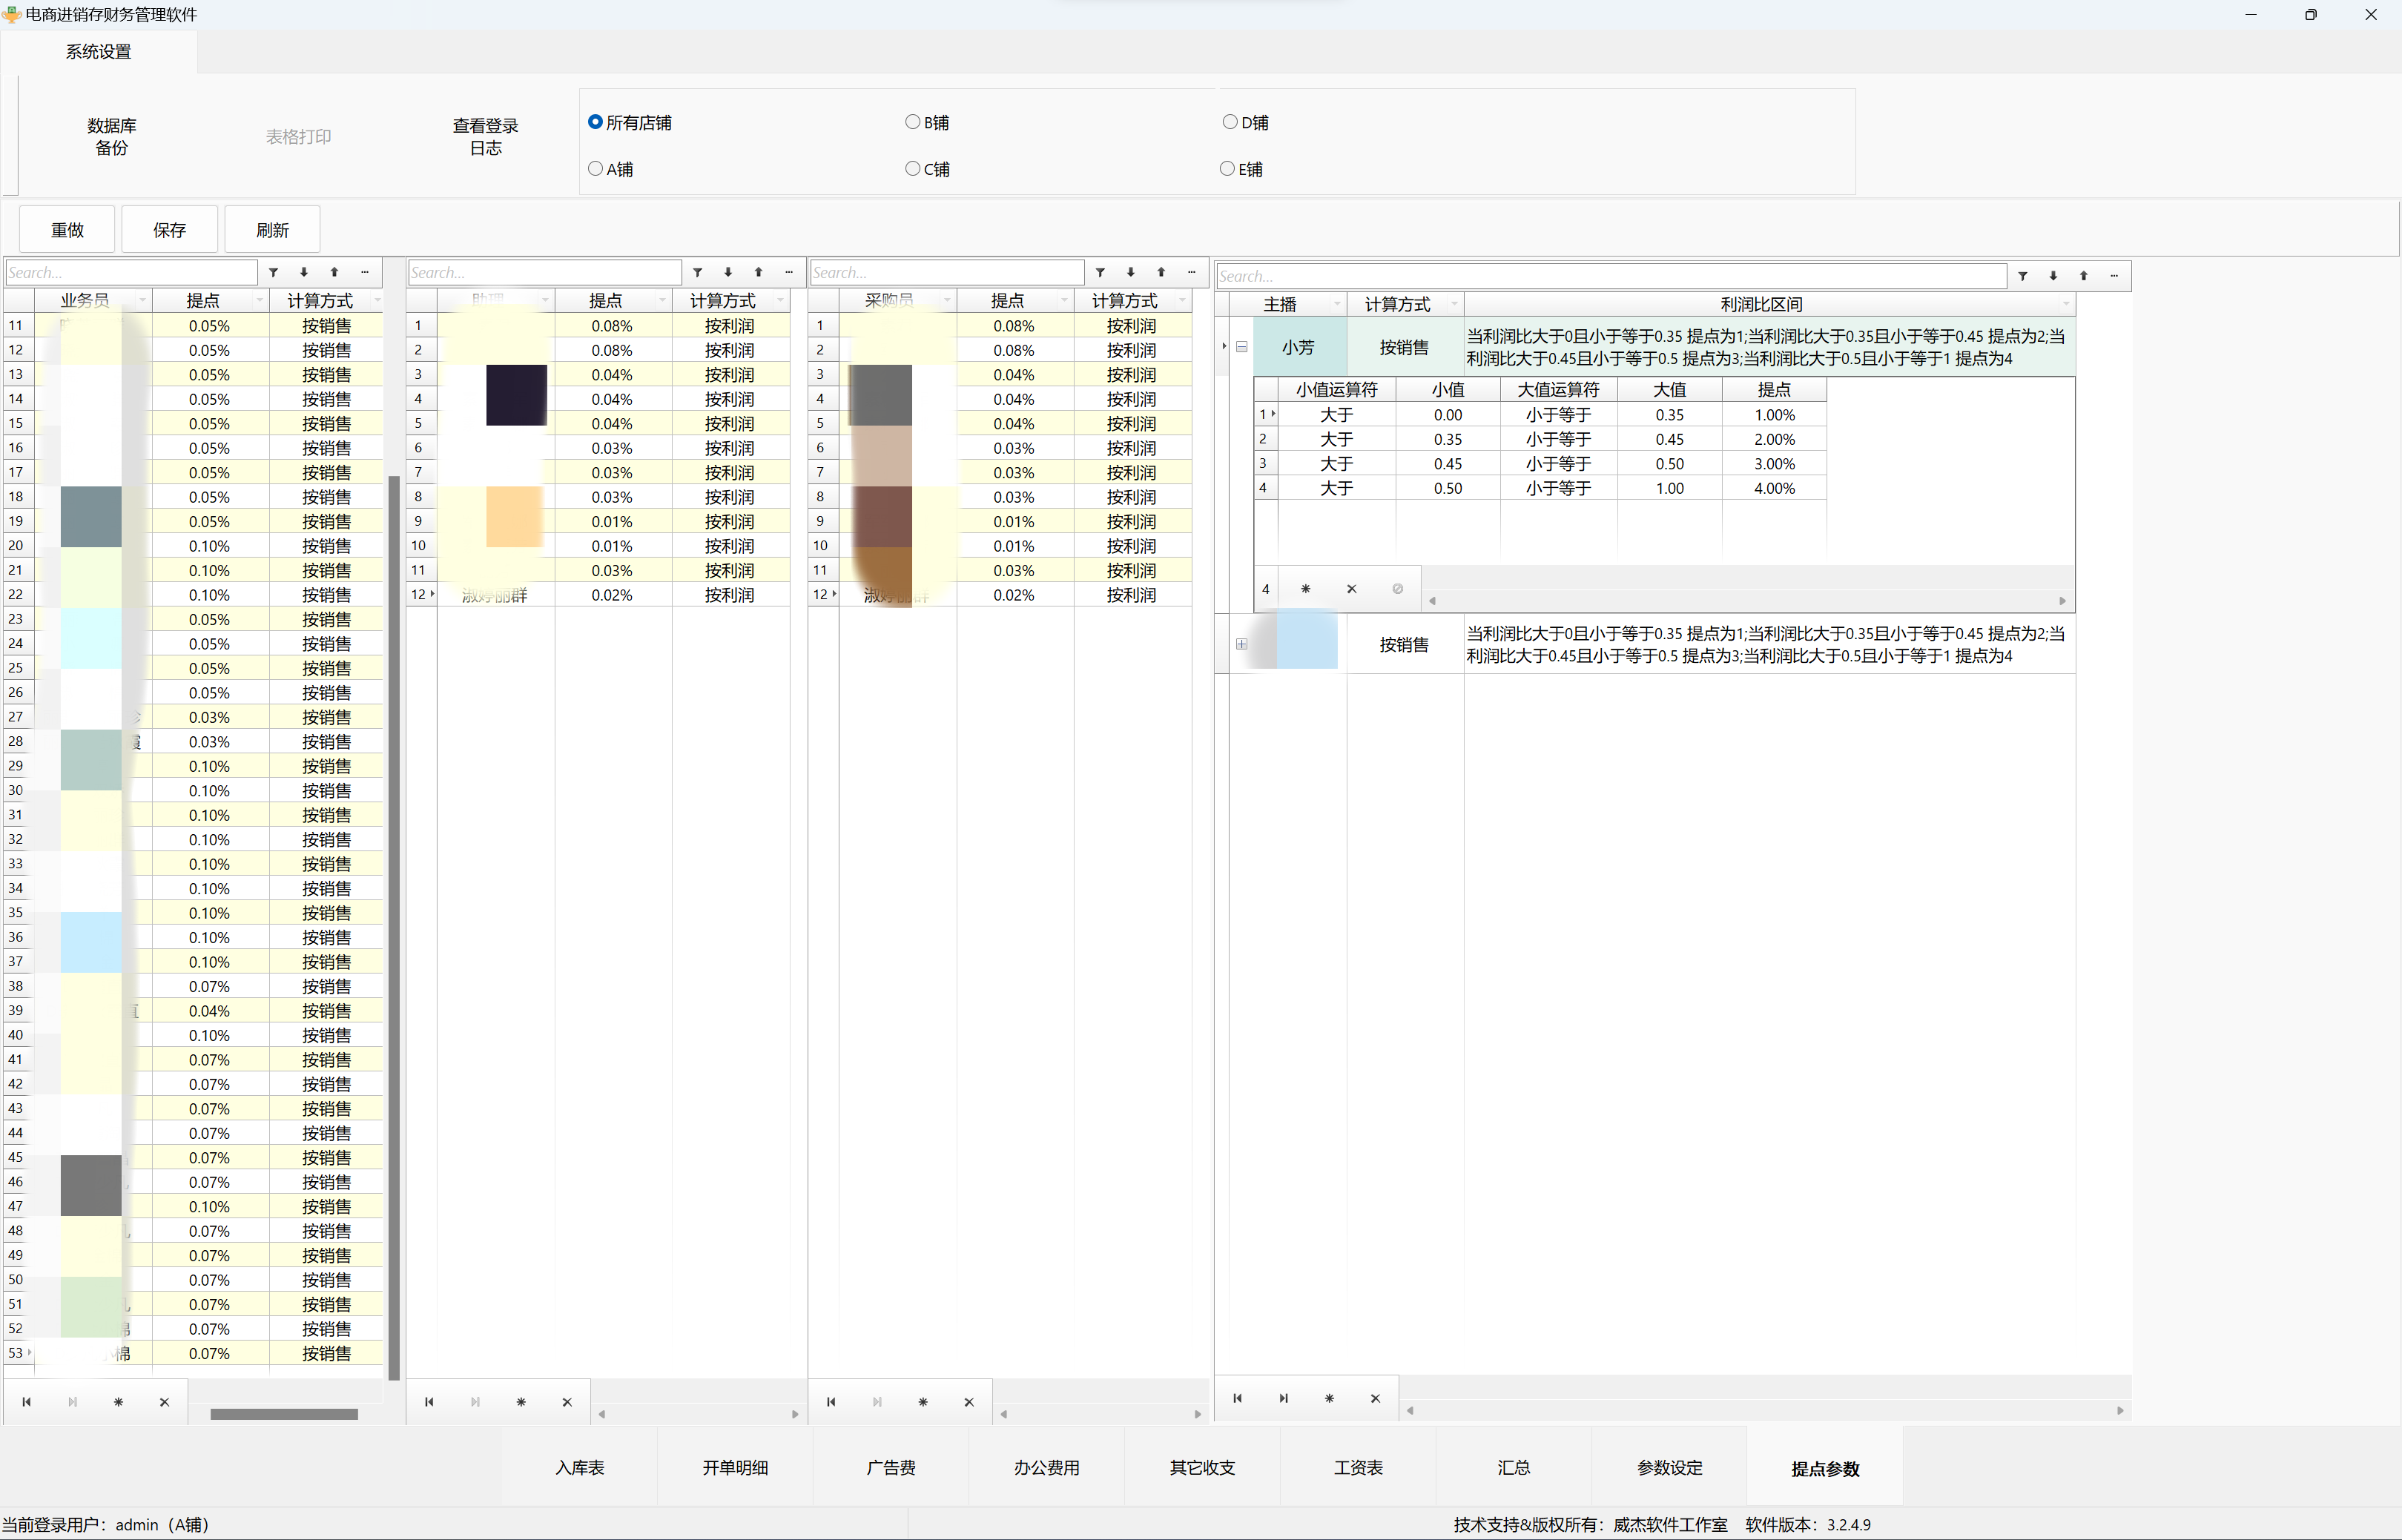The image size is (2402, 1540).
Task: Add new row in 助理 grid navigator
Action: click(521, 1402)
